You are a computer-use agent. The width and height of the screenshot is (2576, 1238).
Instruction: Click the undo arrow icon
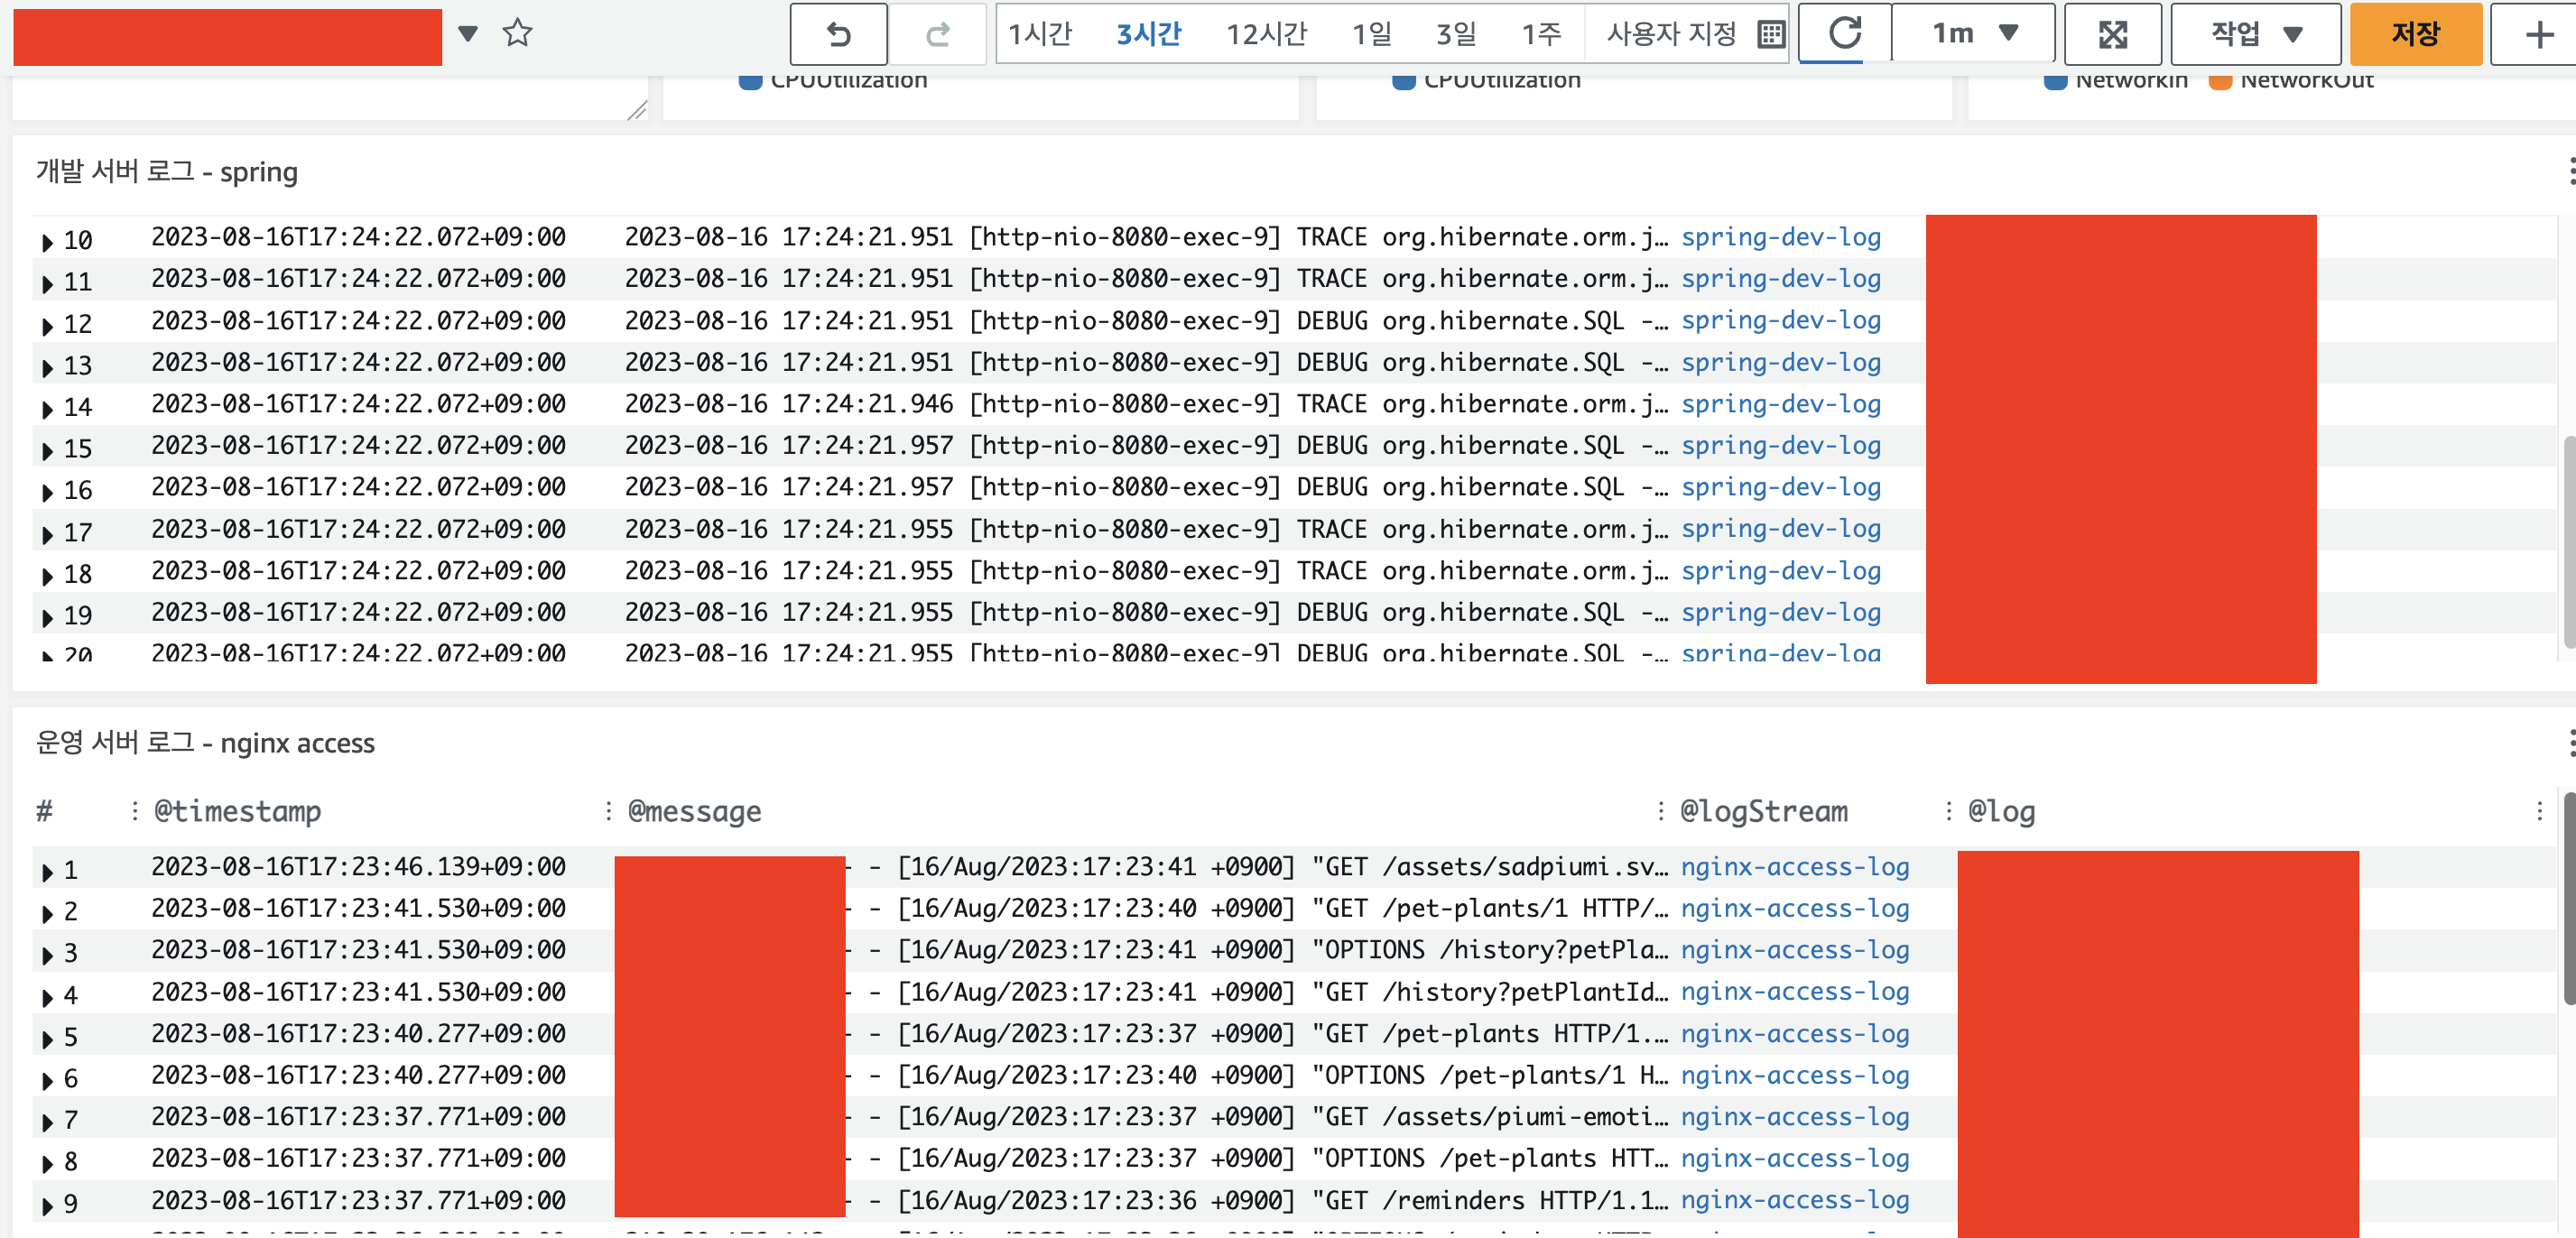(838, 35)
